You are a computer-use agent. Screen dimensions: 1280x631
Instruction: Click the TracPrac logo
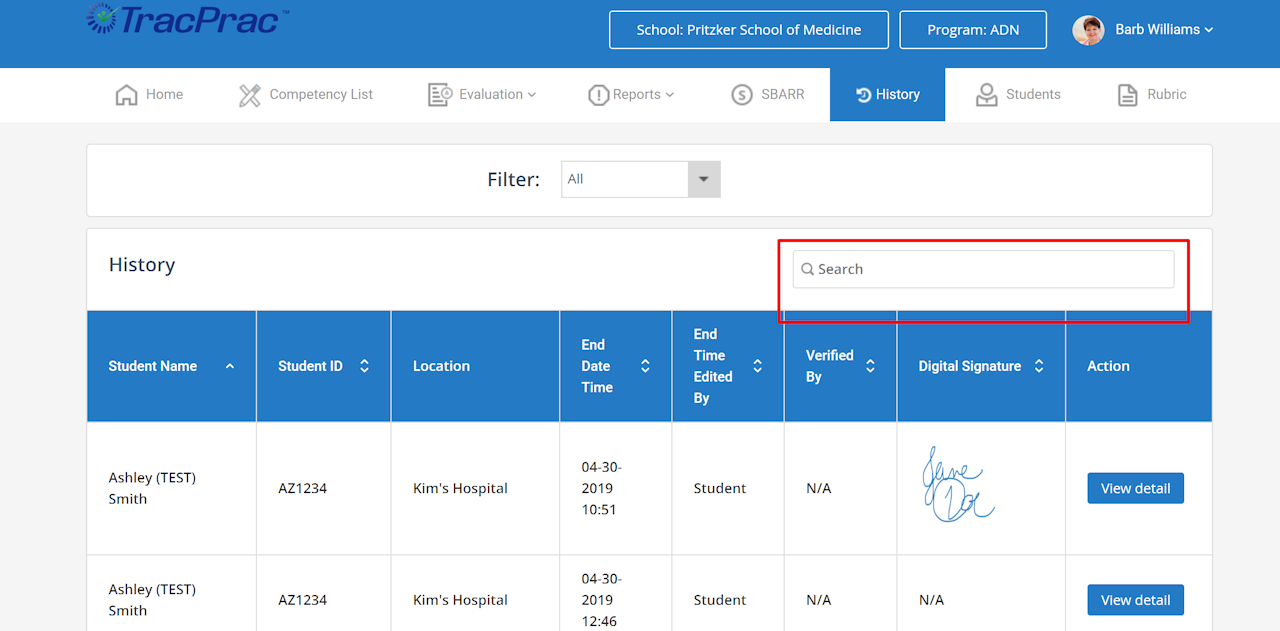(180, 20)
